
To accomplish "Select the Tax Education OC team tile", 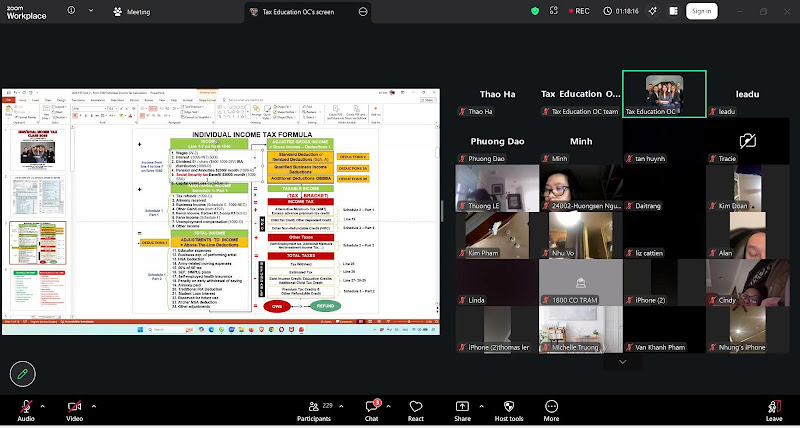I will coord(581,94).
